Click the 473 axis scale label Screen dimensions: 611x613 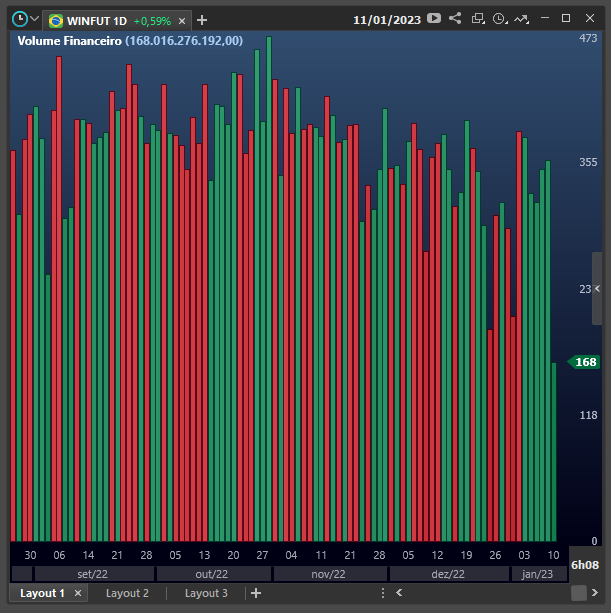point(588,38)
